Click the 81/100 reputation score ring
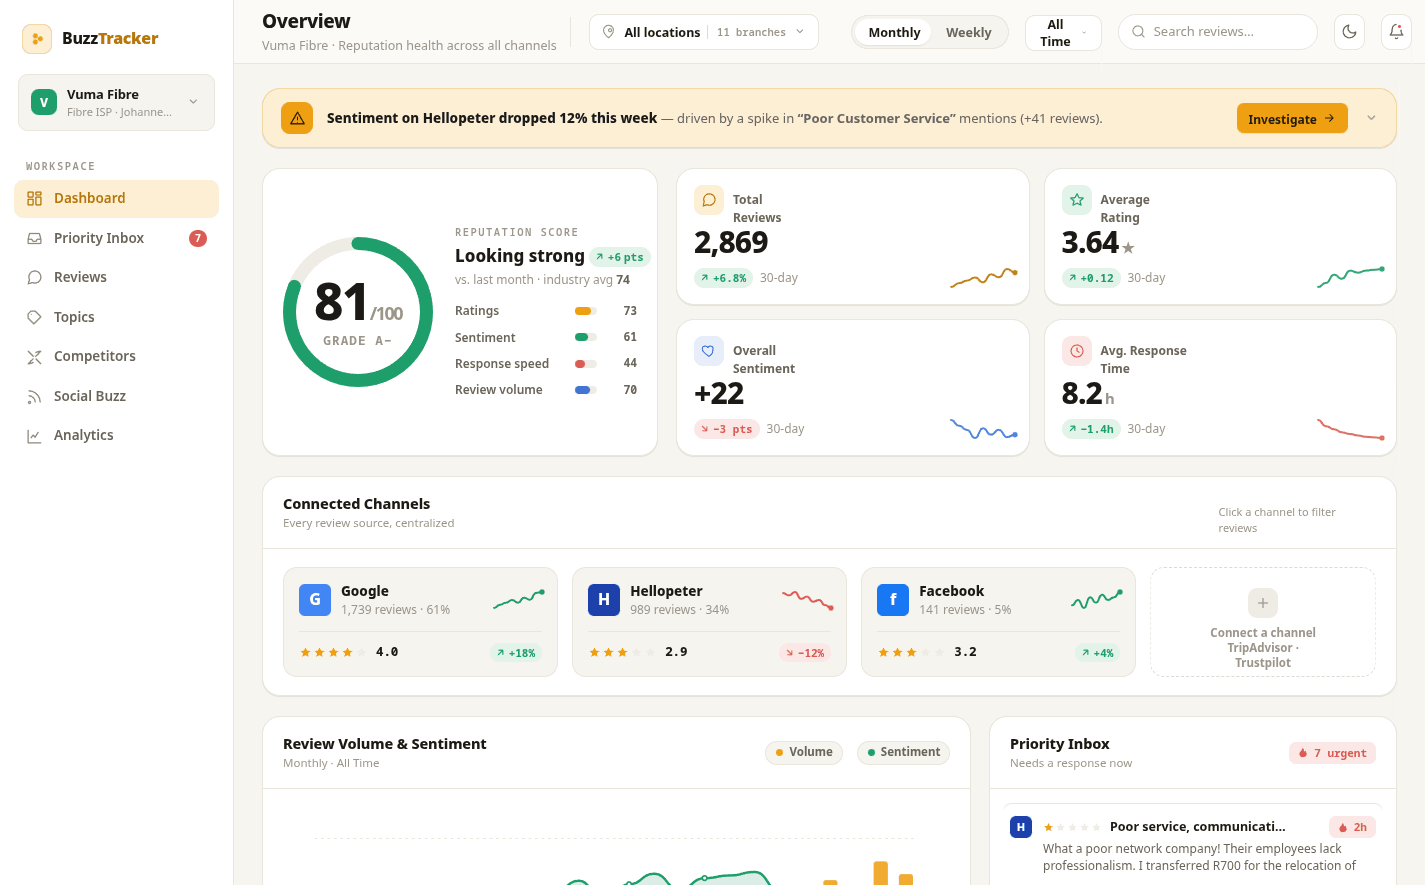The height and width of the screenshot is (885, 1425). coord(358,312)
